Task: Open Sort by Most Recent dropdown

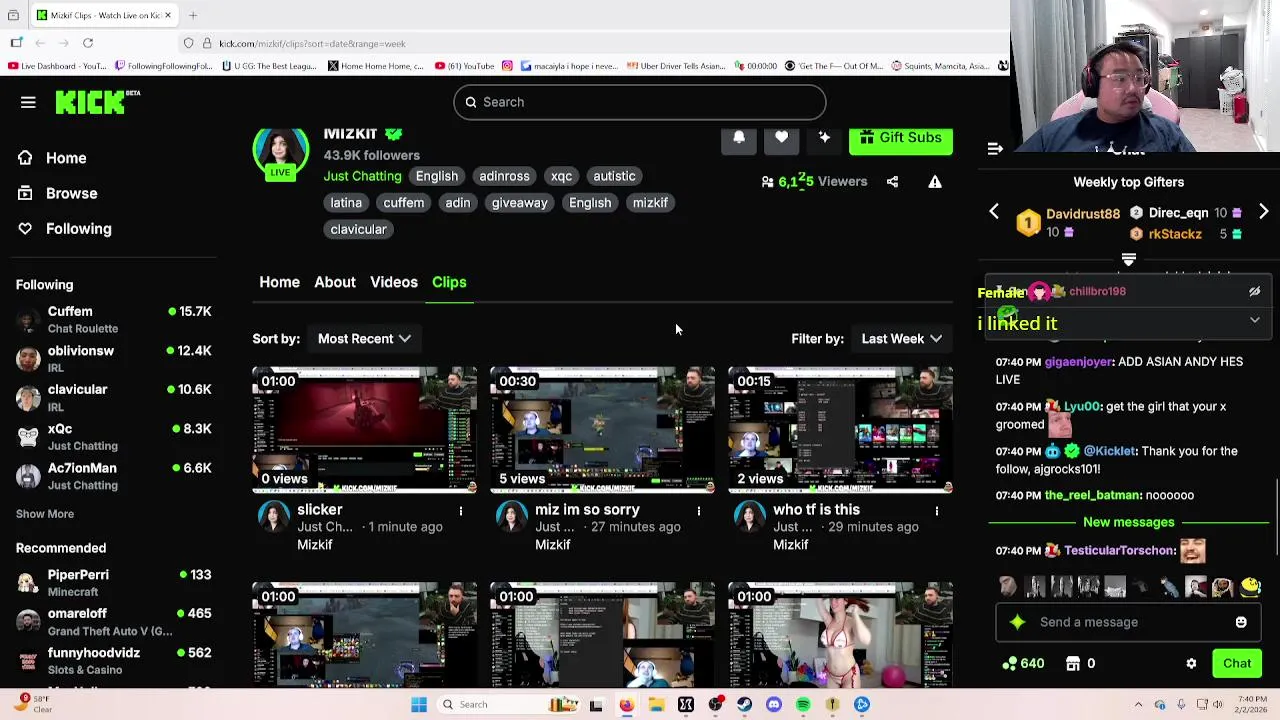Action: tap(364, 339)
